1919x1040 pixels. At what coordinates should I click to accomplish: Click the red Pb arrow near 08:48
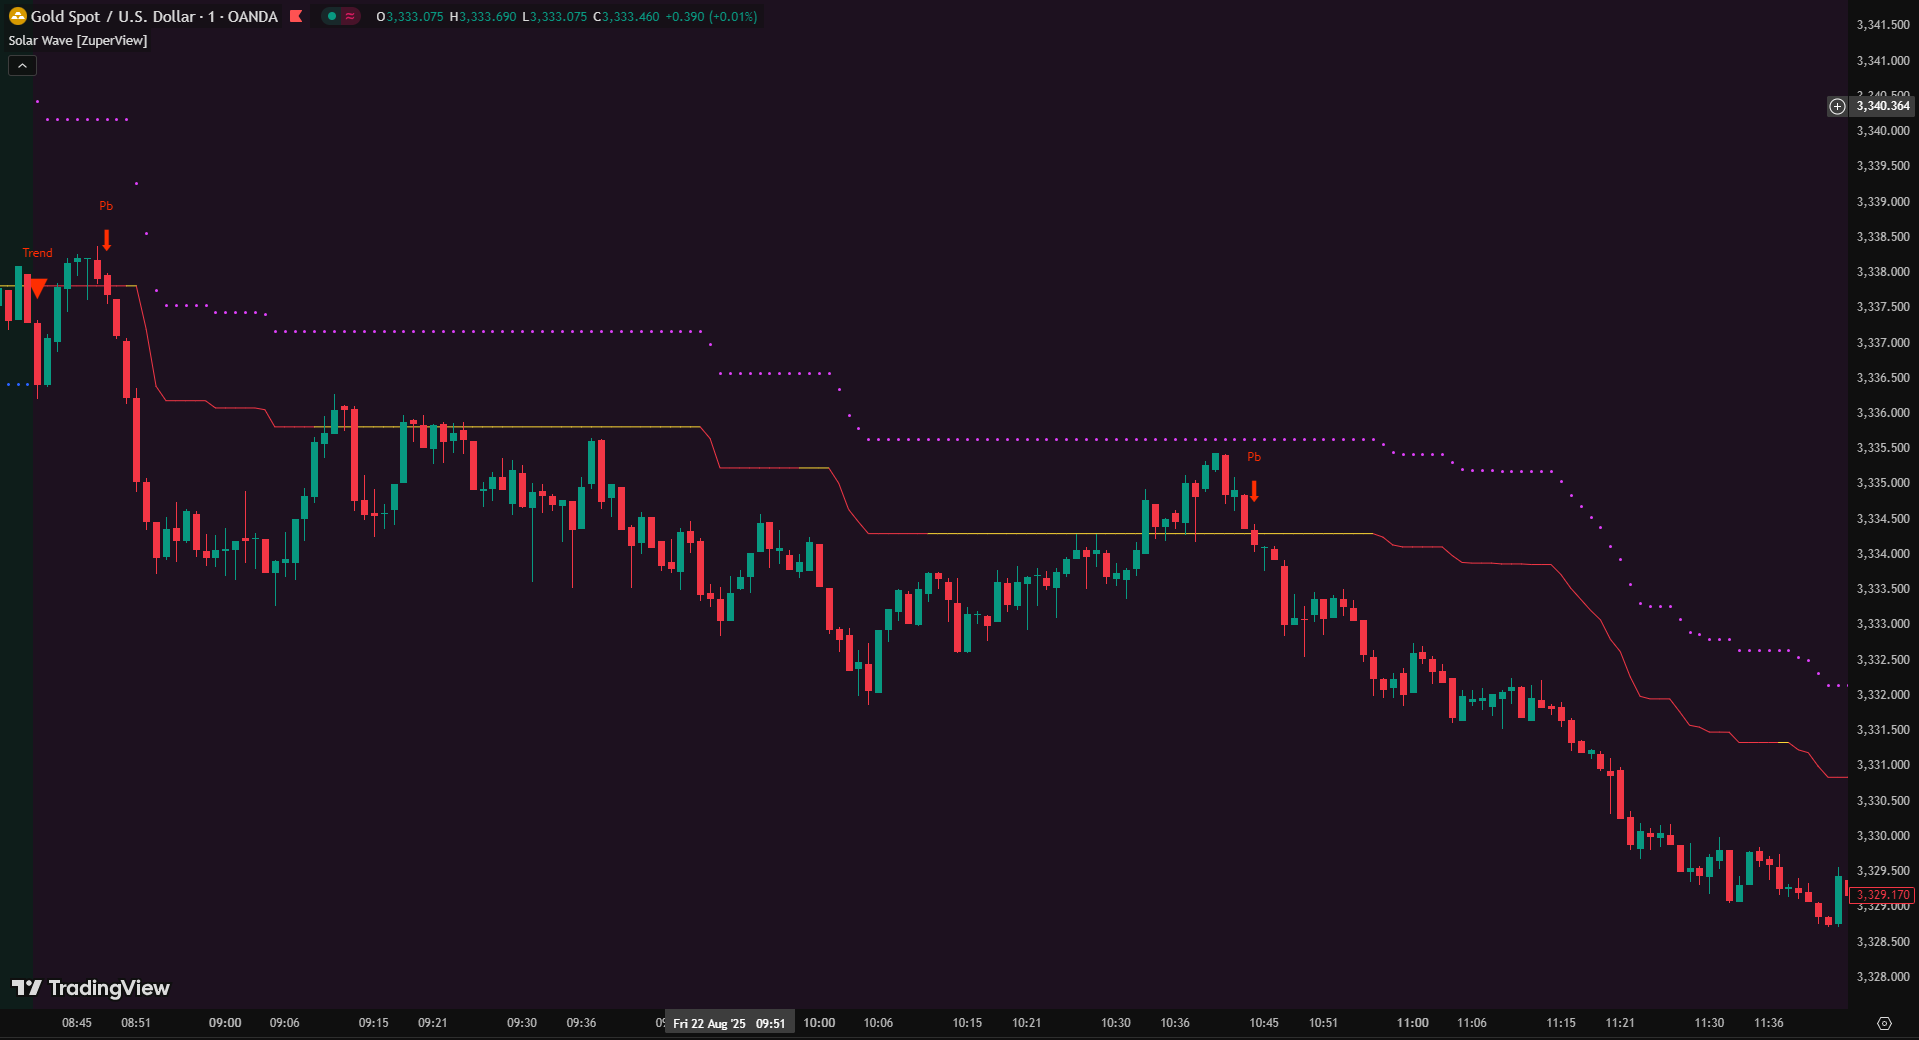pos(107,240)
